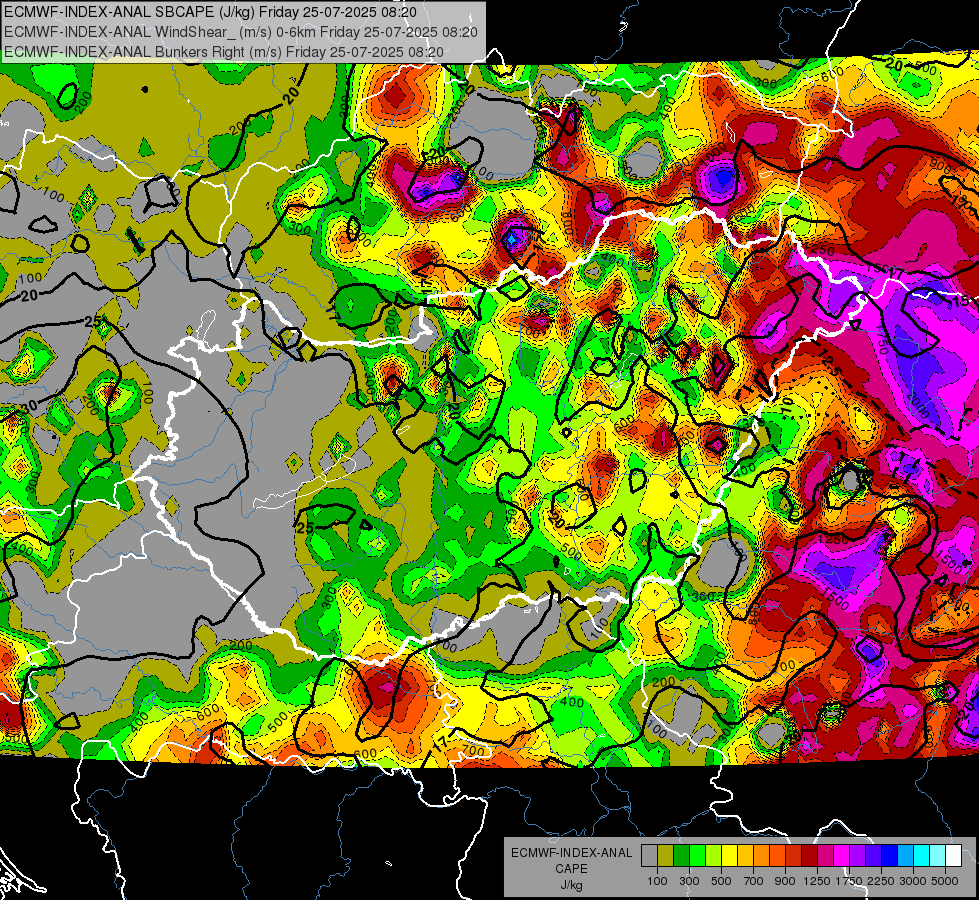Image resolution: width=979 pixels, height=900 pixels.
Task: Pick the gray swatch left of the 100 tick
Action: point(649,855)
